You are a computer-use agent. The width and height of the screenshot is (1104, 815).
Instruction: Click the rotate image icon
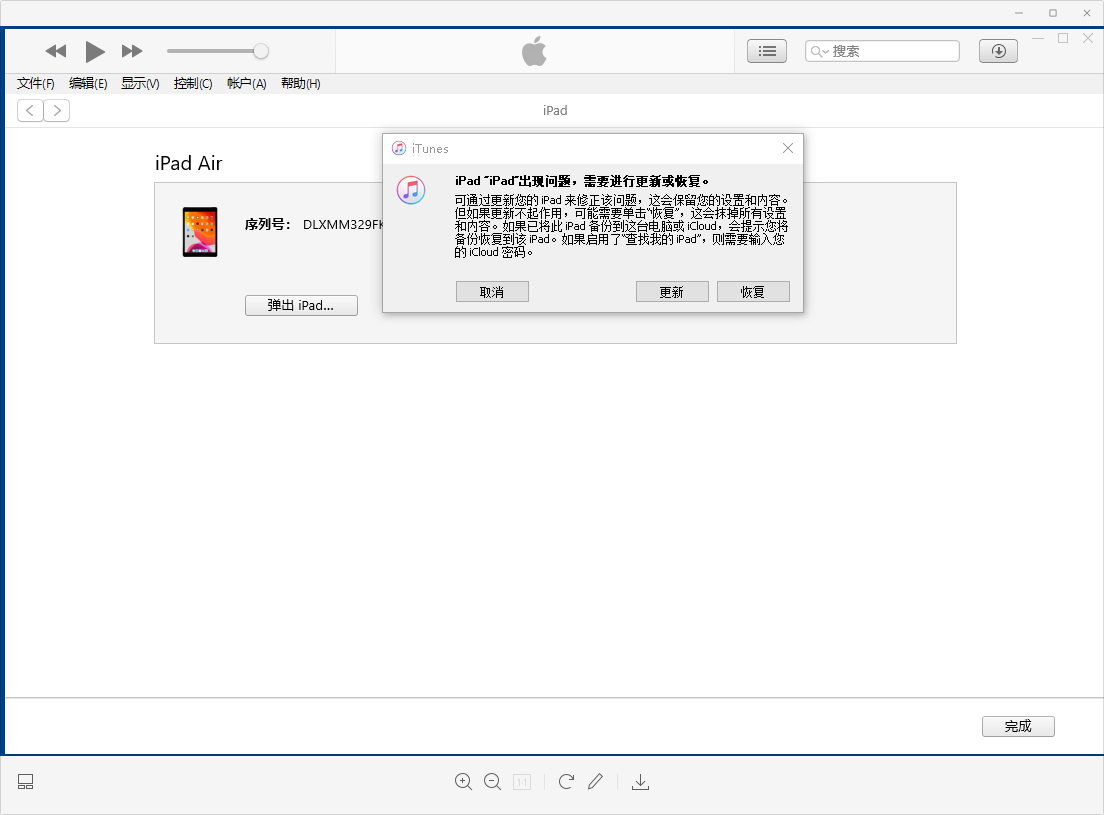(x=566, y=782)
